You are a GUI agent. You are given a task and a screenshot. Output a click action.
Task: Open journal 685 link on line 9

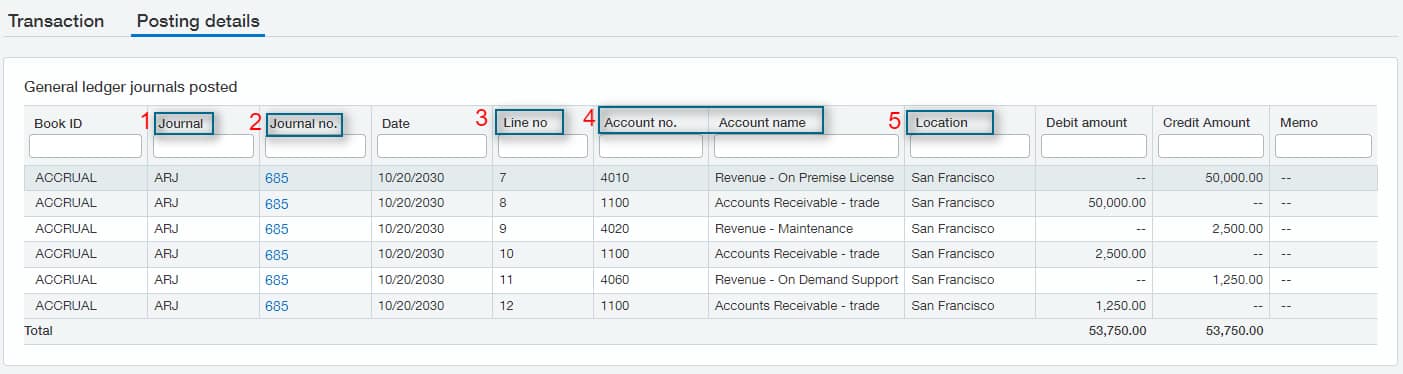tap(276, 229)
